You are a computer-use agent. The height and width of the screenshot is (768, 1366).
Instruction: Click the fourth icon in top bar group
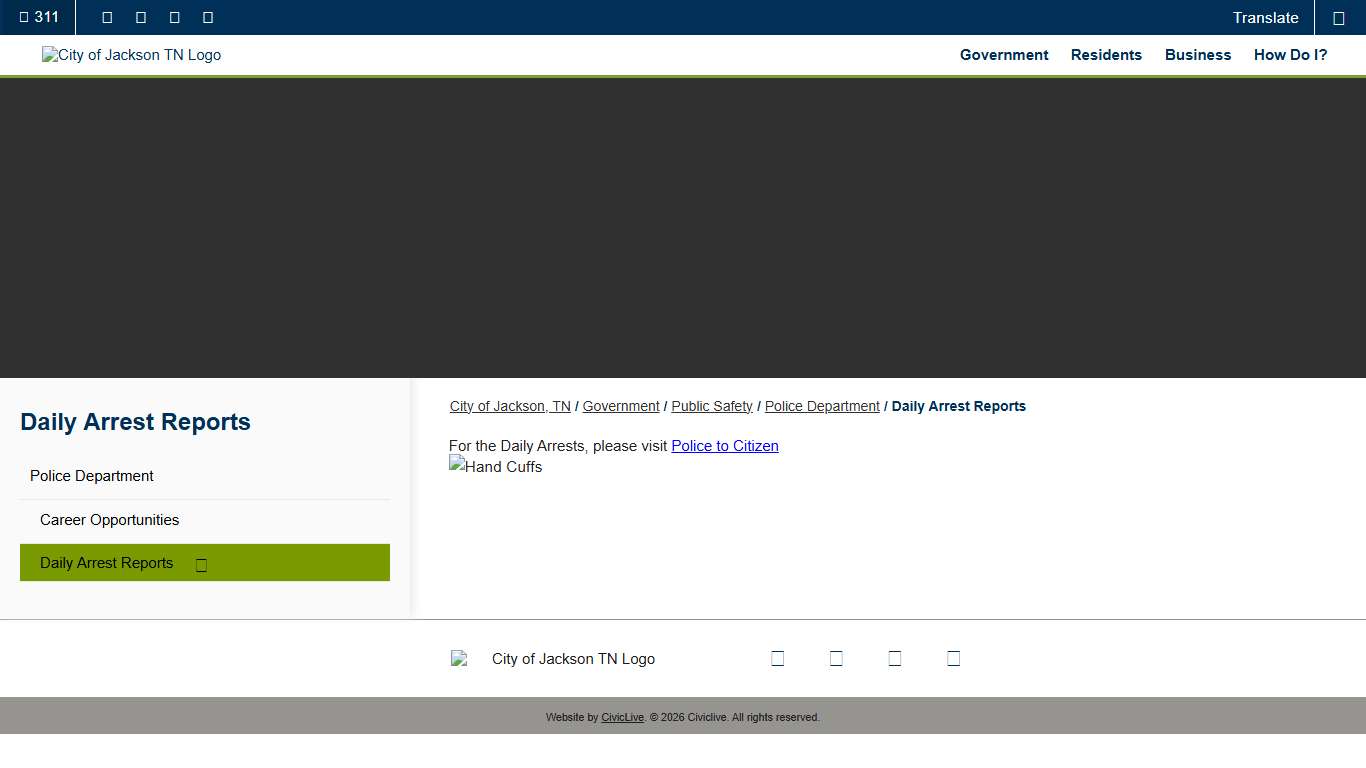[208, 17]
